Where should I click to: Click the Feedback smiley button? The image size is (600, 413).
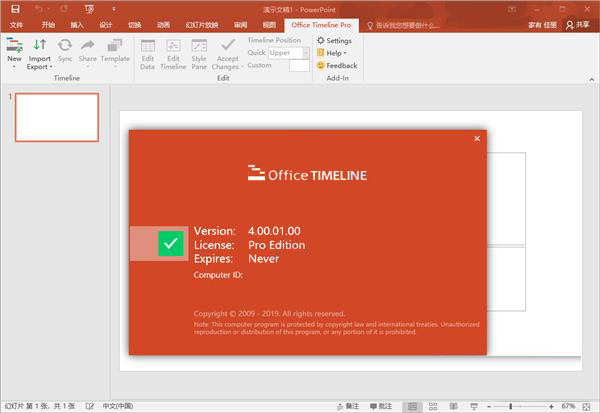pos(337,65)
